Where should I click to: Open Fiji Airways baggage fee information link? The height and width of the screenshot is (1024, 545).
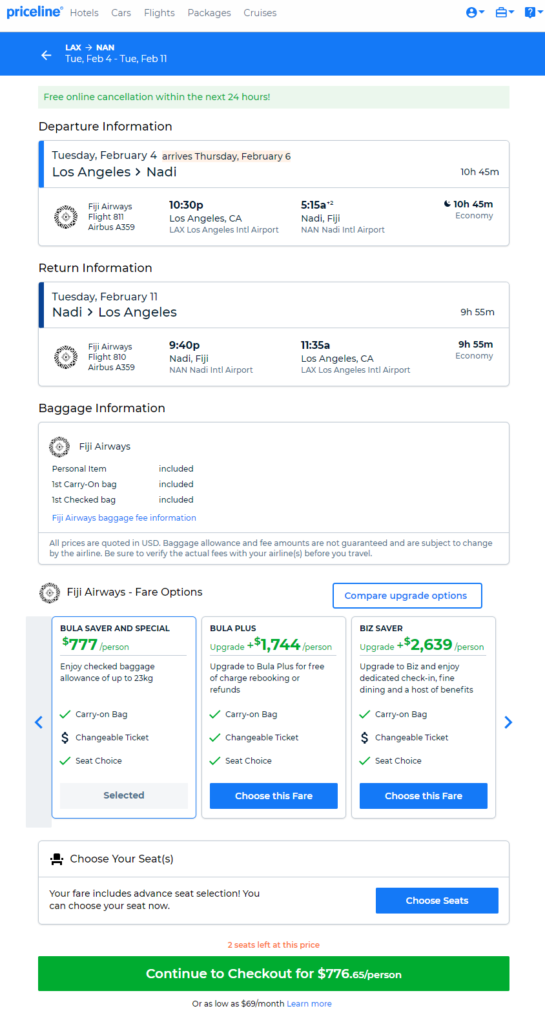(124, 518)
